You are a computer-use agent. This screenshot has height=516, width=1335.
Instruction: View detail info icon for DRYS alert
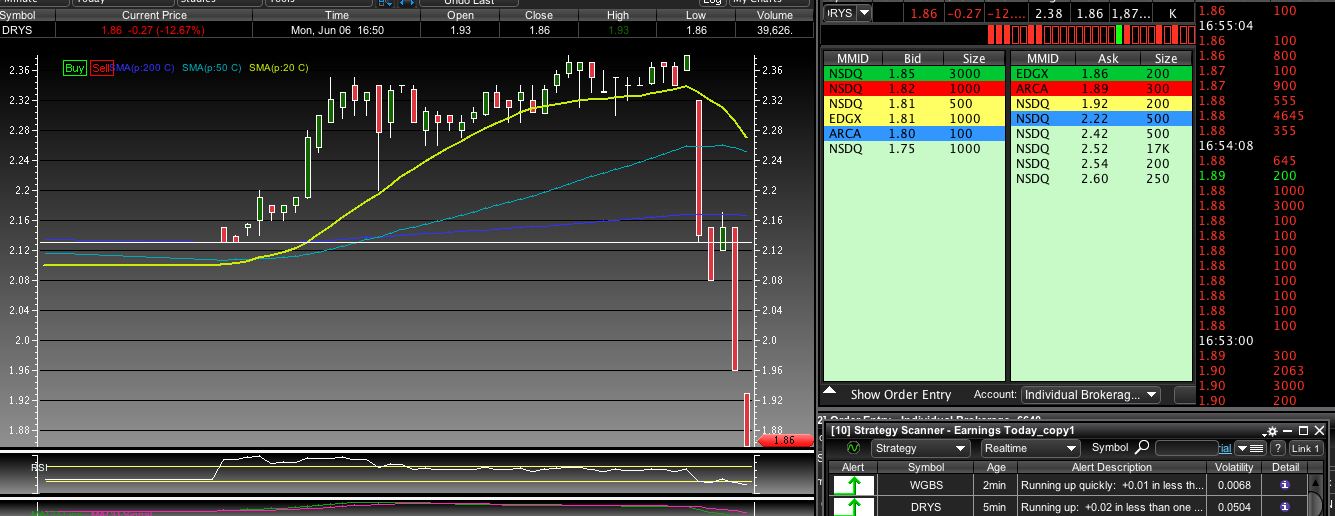[1285, 507]
